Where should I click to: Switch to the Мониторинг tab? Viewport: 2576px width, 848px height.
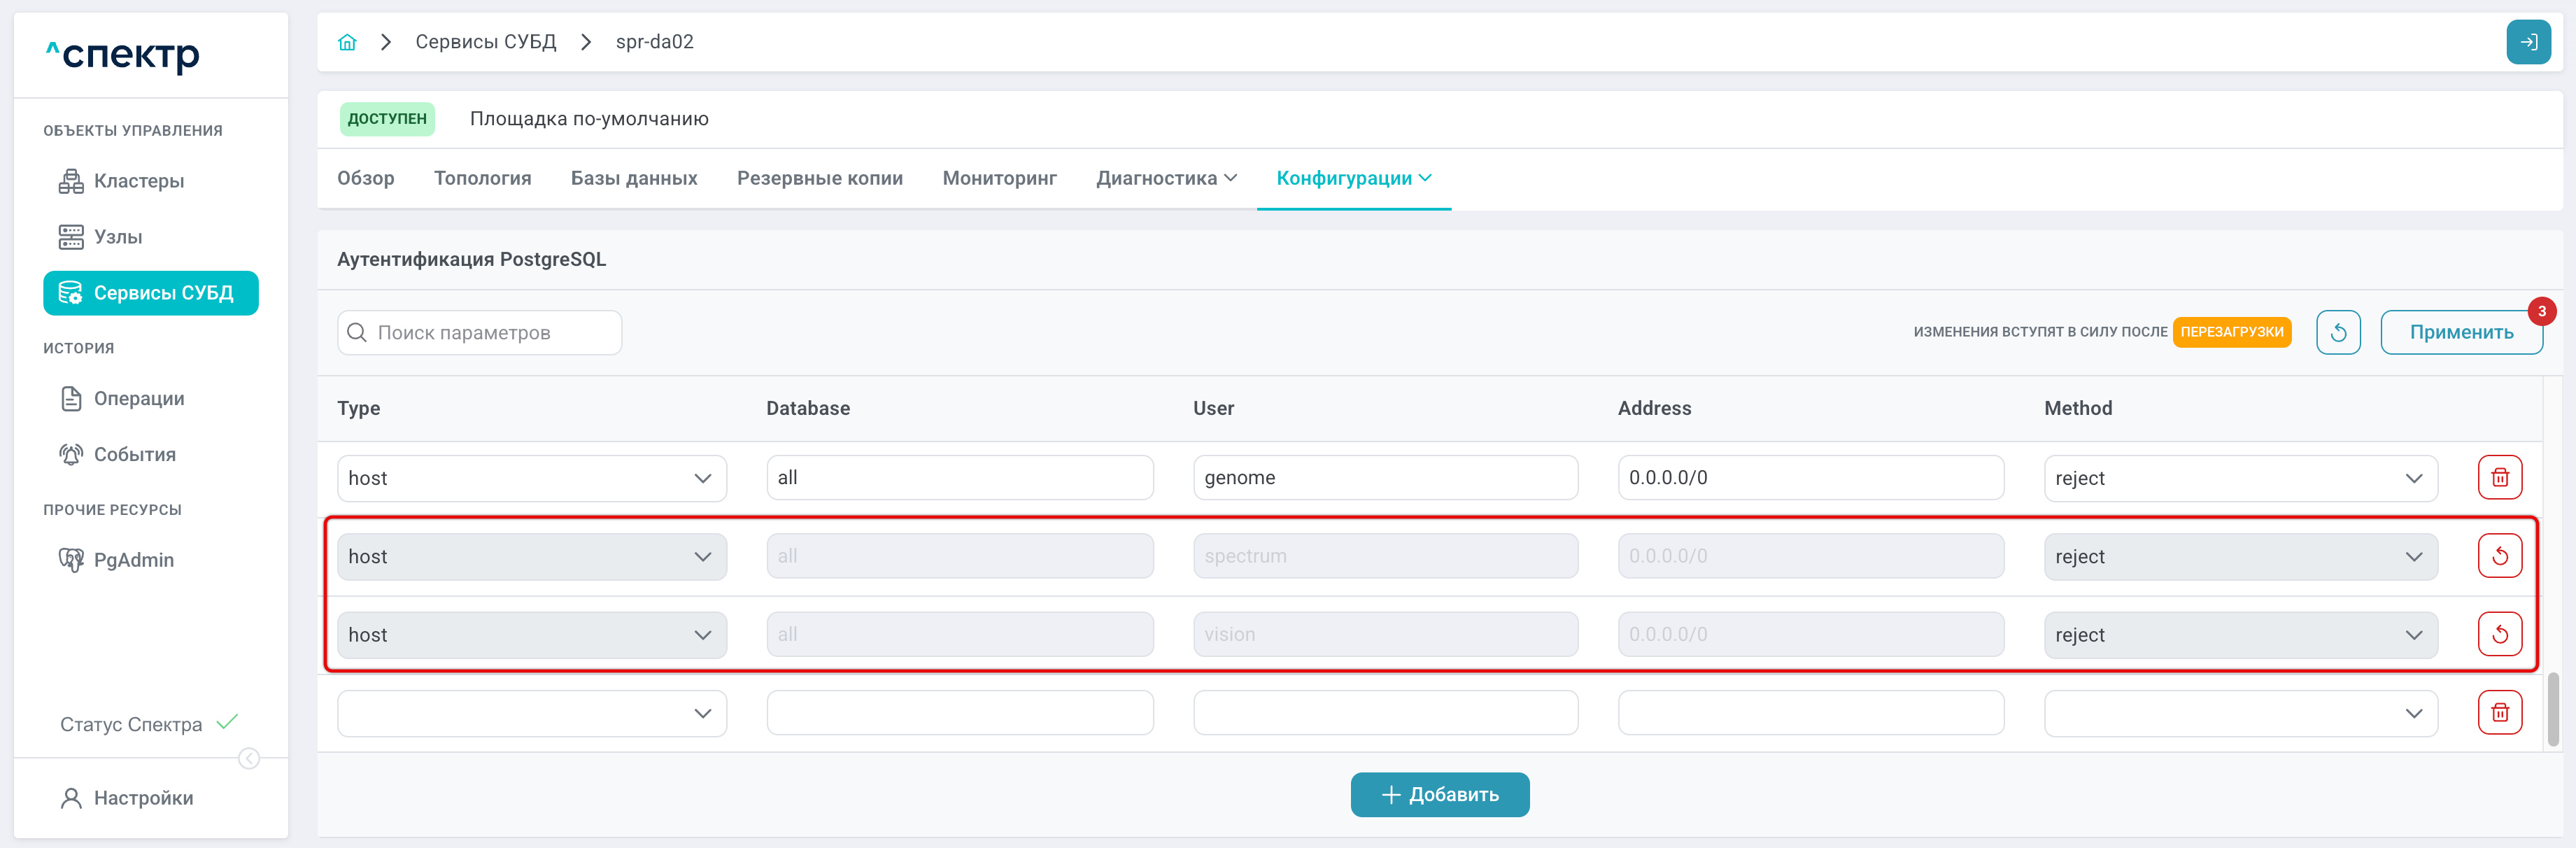click(x=999, y=178)
